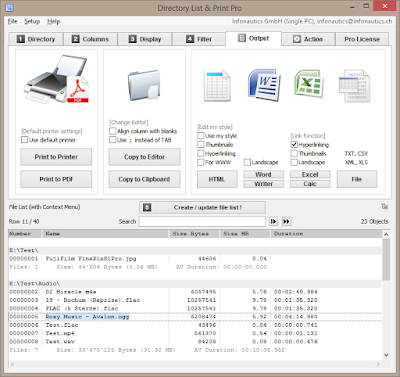Open the File menu
This screenshot has height=377, width=400.
point(12,21)
